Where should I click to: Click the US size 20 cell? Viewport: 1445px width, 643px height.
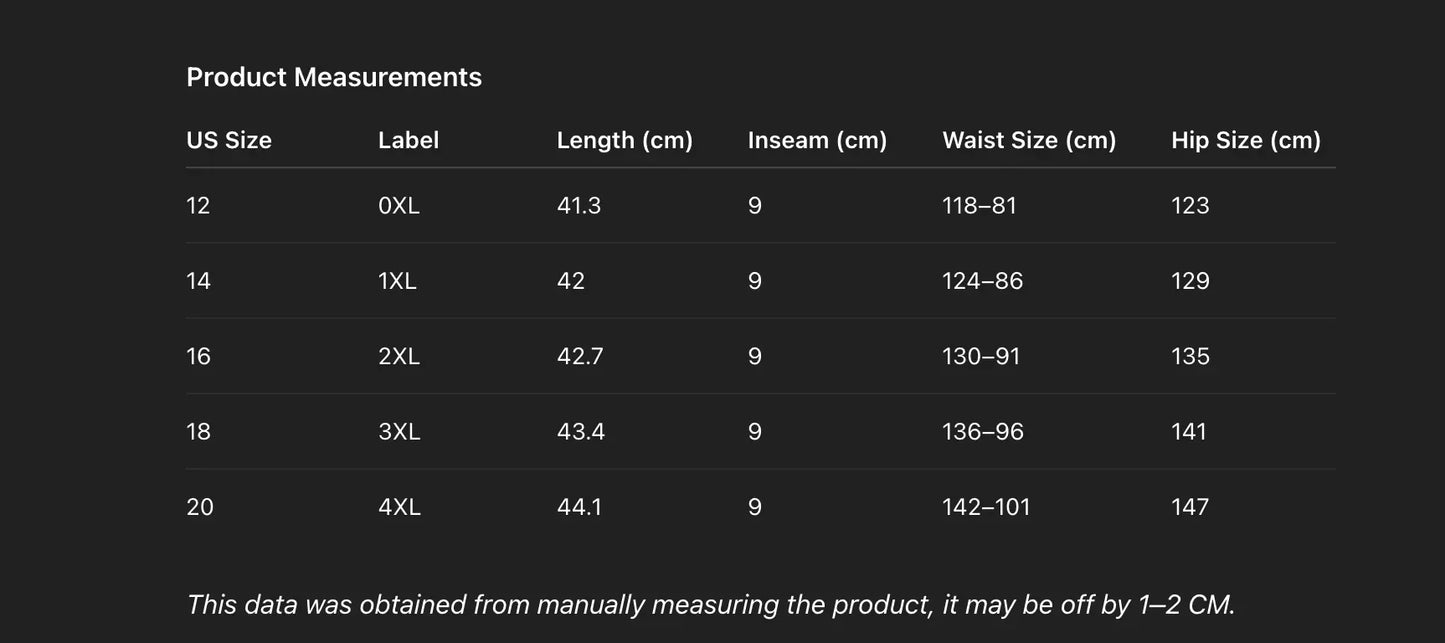[x=200, y=507]
